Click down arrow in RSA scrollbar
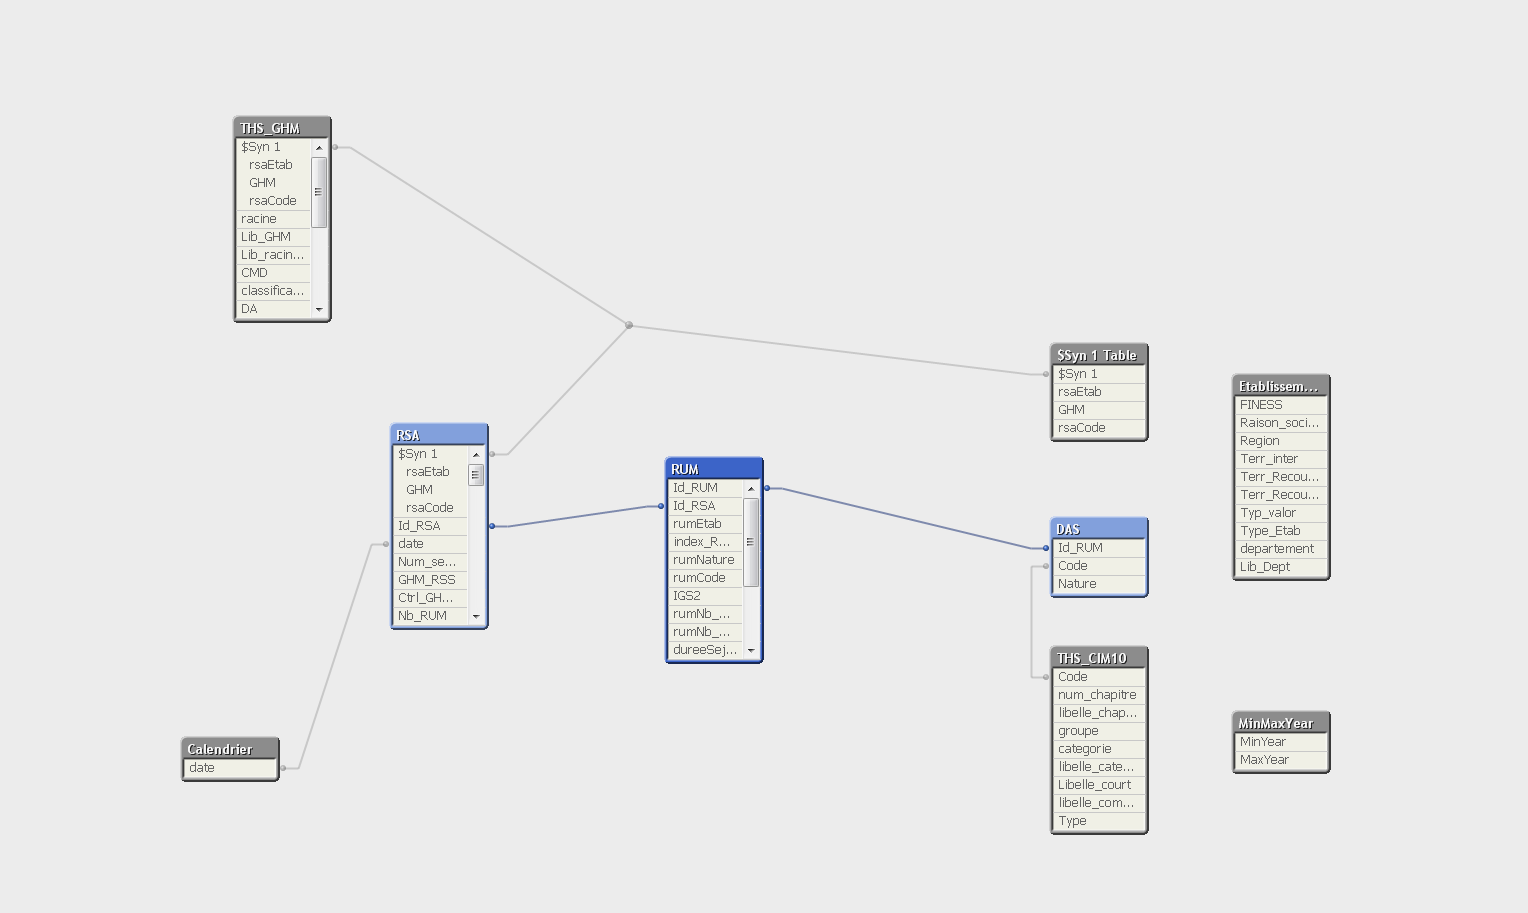This screenshot has width=1528, height=913. [x=476, y=616]
